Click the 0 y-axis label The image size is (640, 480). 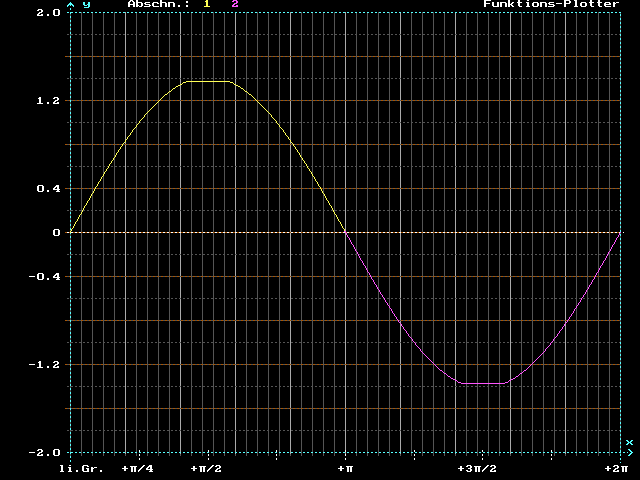click(56, 233)
